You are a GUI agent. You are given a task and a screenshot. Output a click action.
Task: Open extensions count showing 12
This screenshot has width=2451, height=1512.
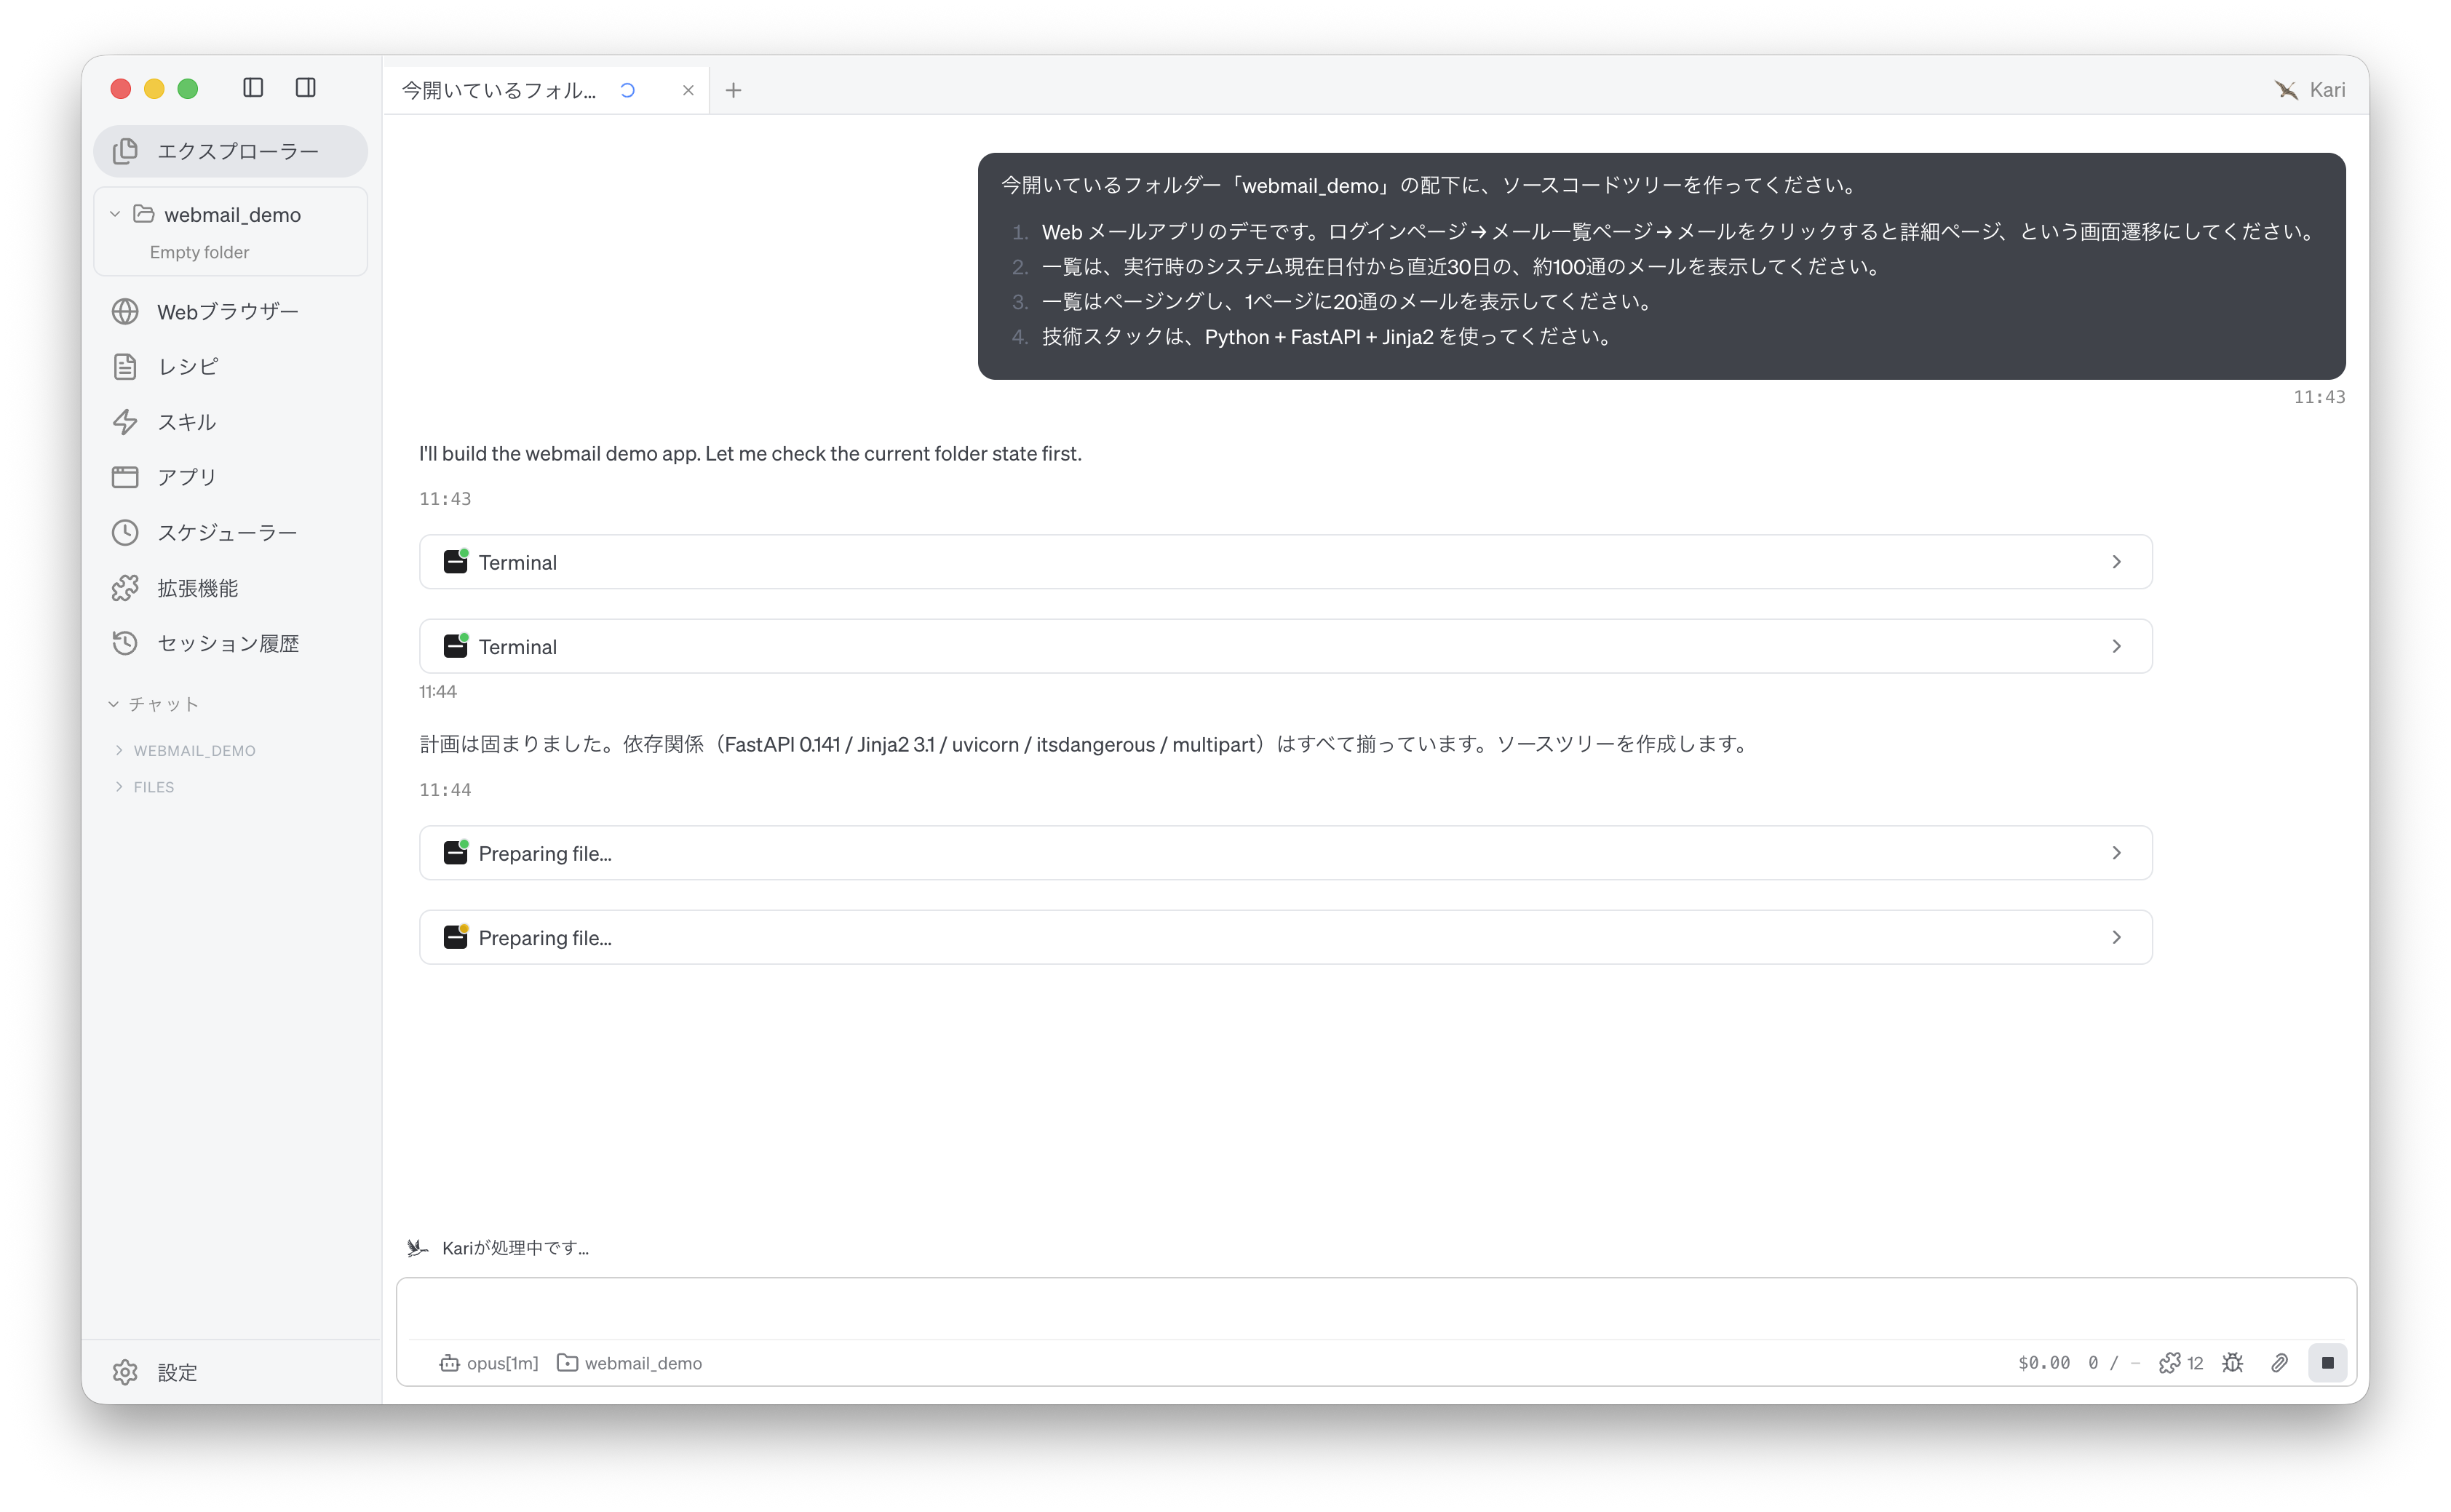[2181, 1363]
